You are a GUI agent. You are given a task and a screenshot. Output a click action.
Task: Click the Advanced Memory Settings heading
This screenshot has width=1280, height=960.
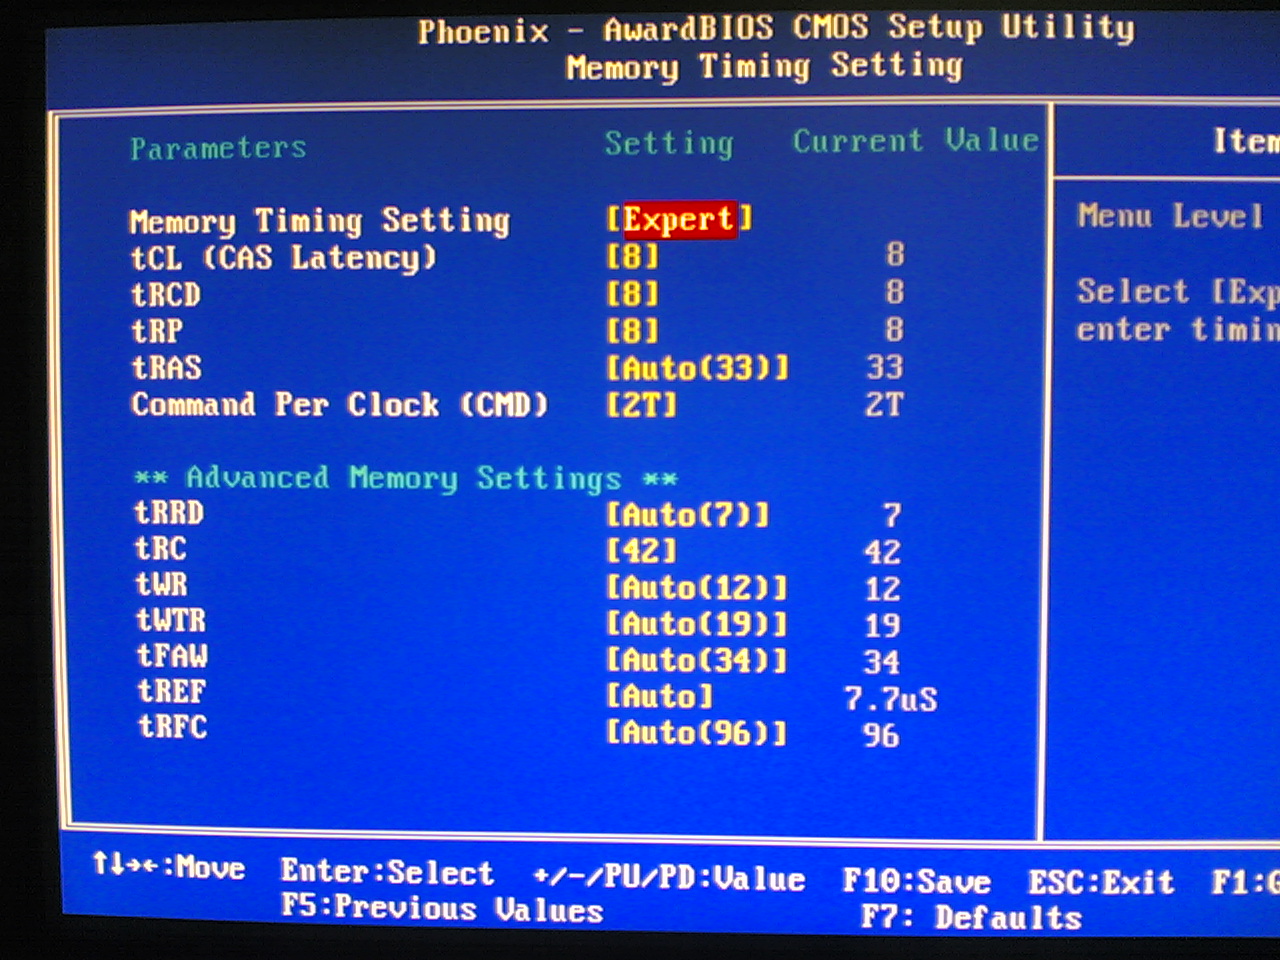(406, 478)
